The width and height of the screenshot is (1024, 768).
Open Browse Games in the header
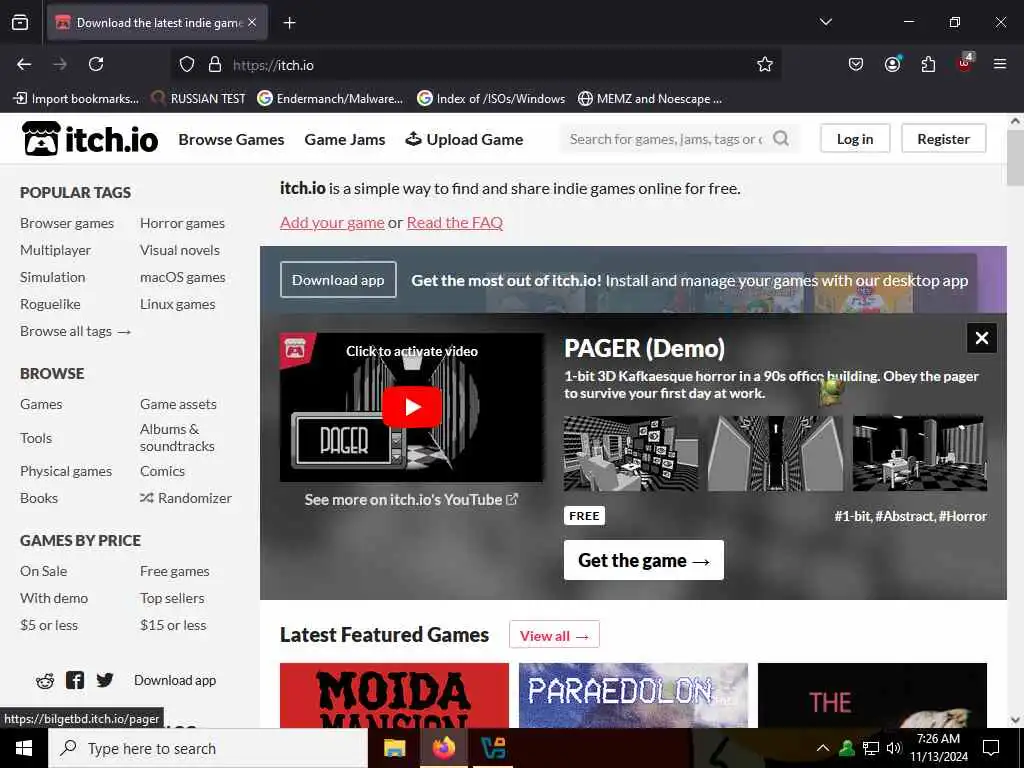coord(231,139)
